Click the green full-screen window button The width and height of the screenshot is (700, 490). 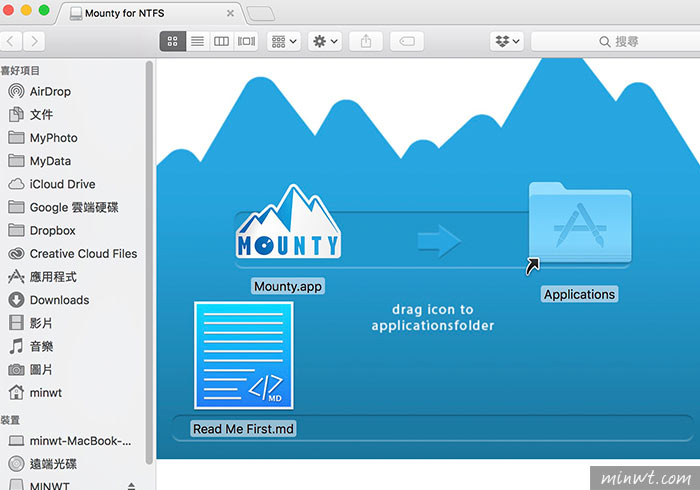pos(44,10)
